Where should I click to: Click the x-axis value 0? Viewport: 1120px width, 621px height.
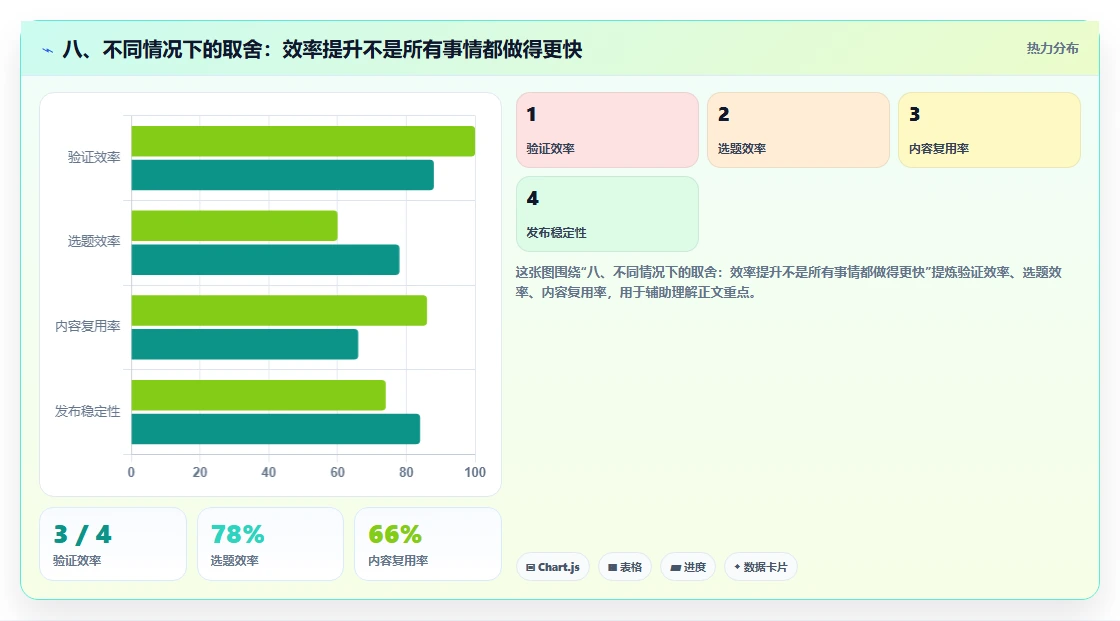pyautogui.click(x=131, y=472)
